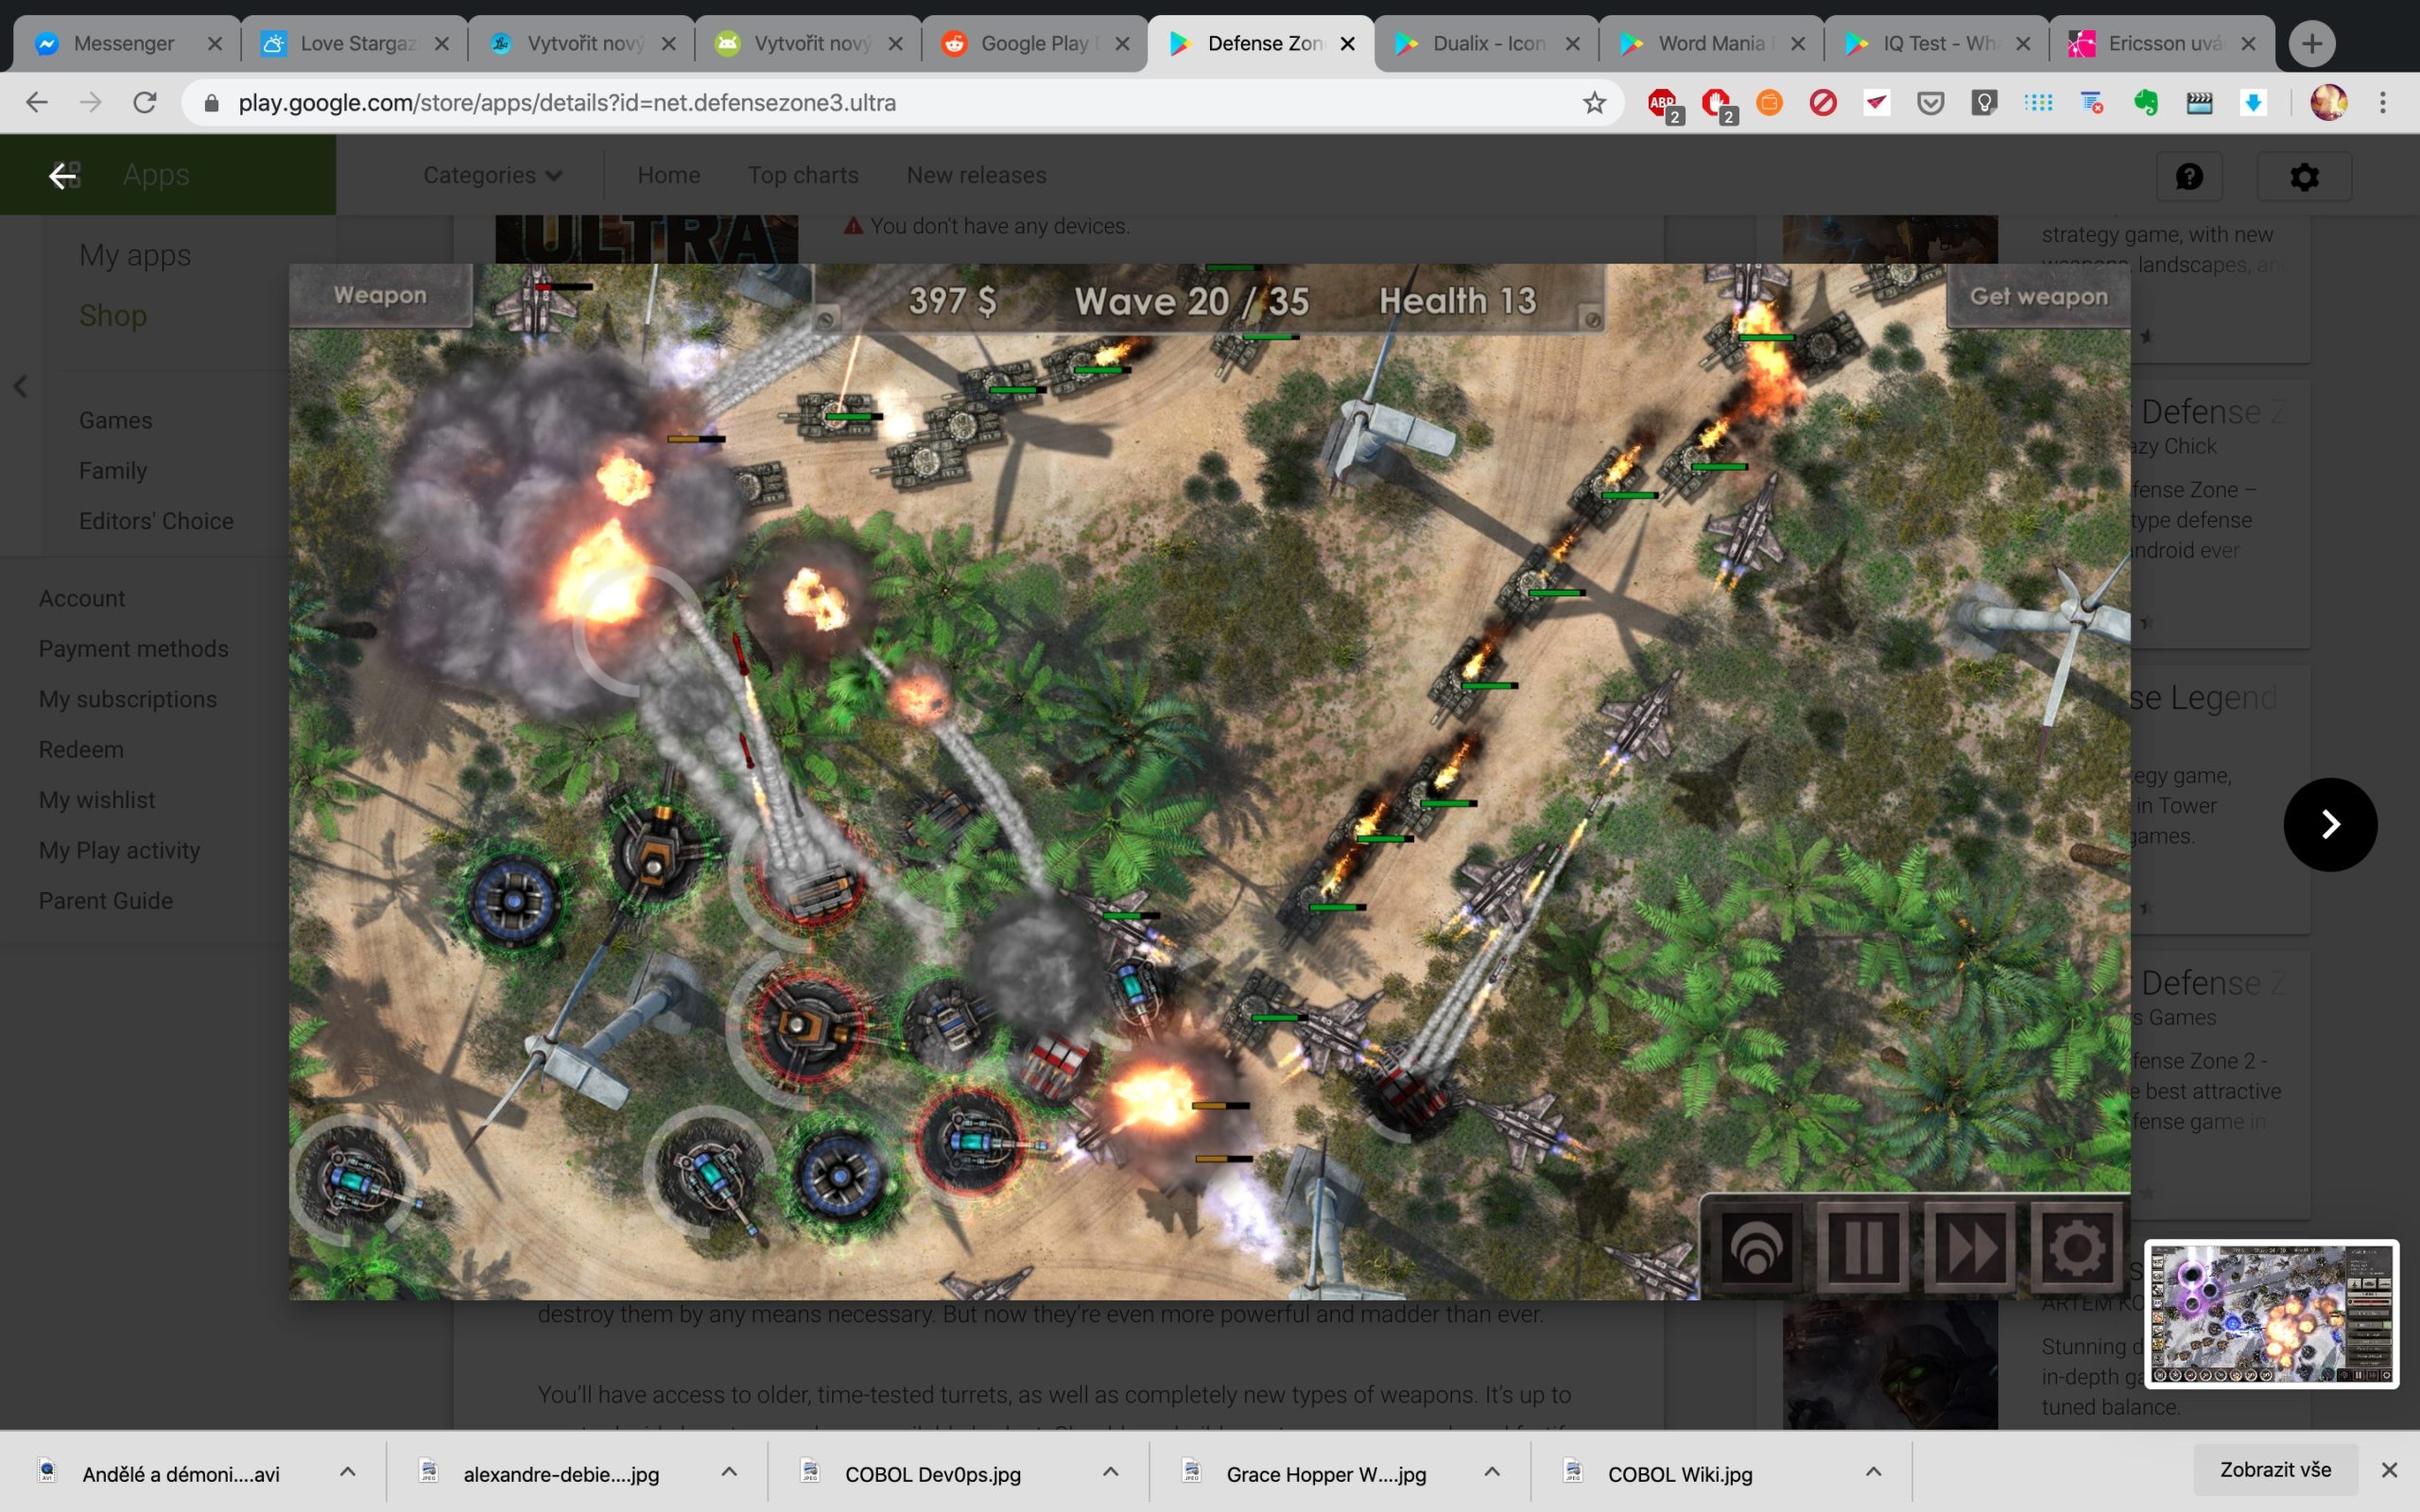This screenshot has width=2420, height=1512.
Task: Open the Evernote Web Clipper extension
Action: (x=2146, y=102)
